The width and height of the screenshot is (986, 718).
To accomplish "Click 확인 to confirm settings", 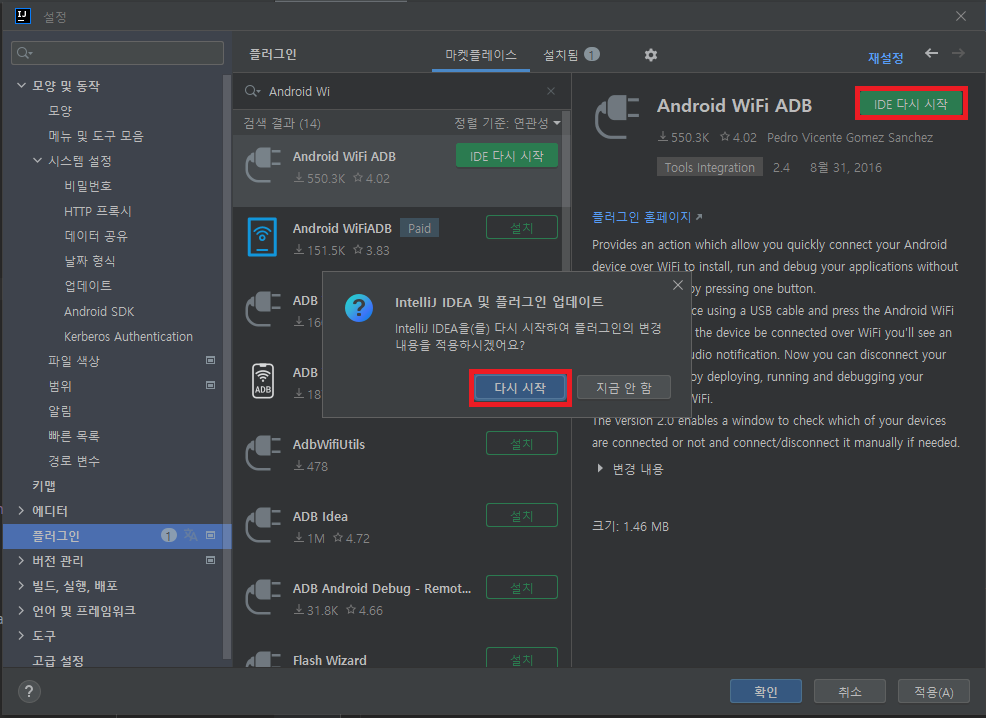I will pyautogui.click(x=765, y=692).
